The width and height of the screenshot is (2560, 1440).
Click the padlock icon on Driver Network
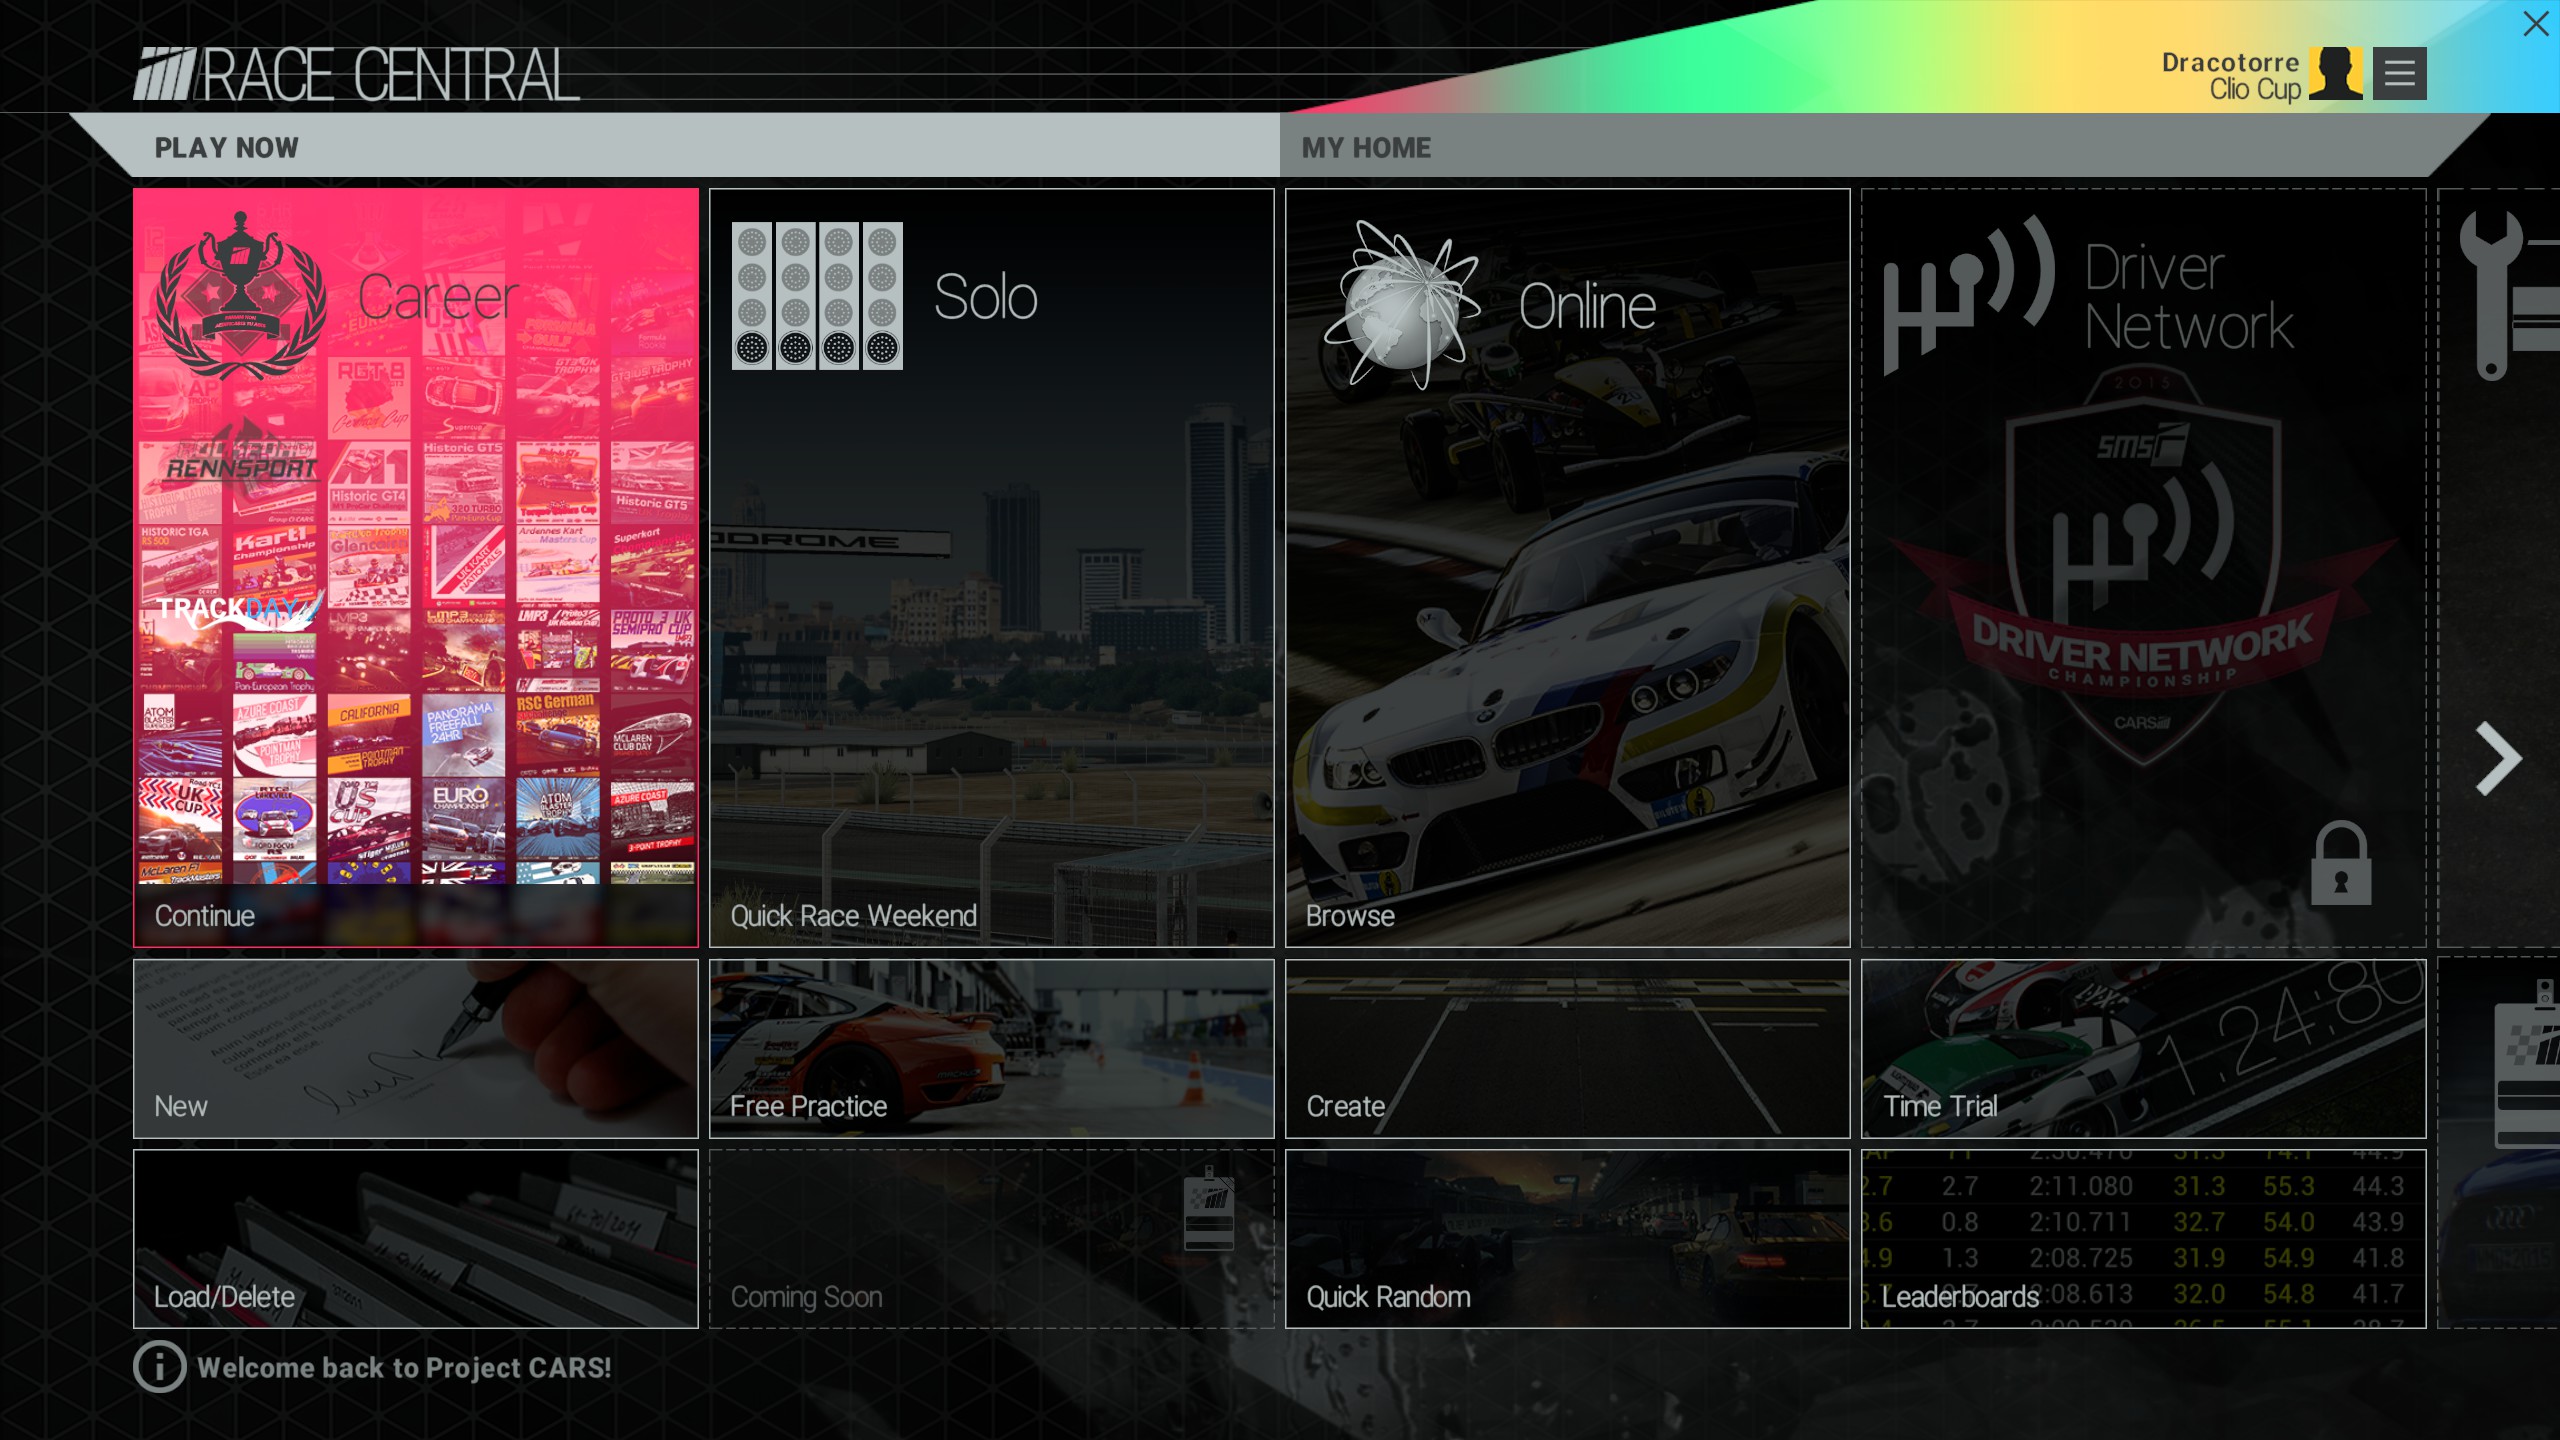tap(2341, 863)
